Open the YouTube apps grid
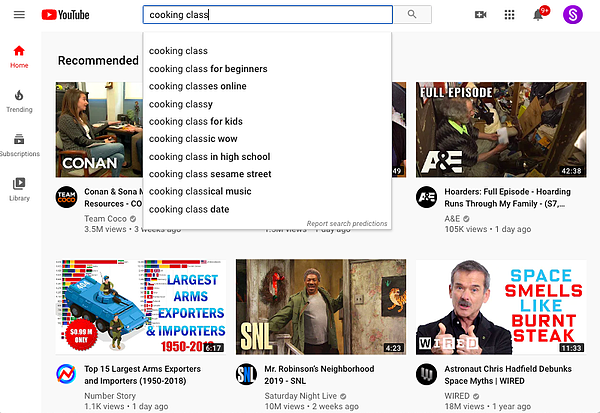The width and height of the screenshot is (600, 413). click(x=509, y=15)
